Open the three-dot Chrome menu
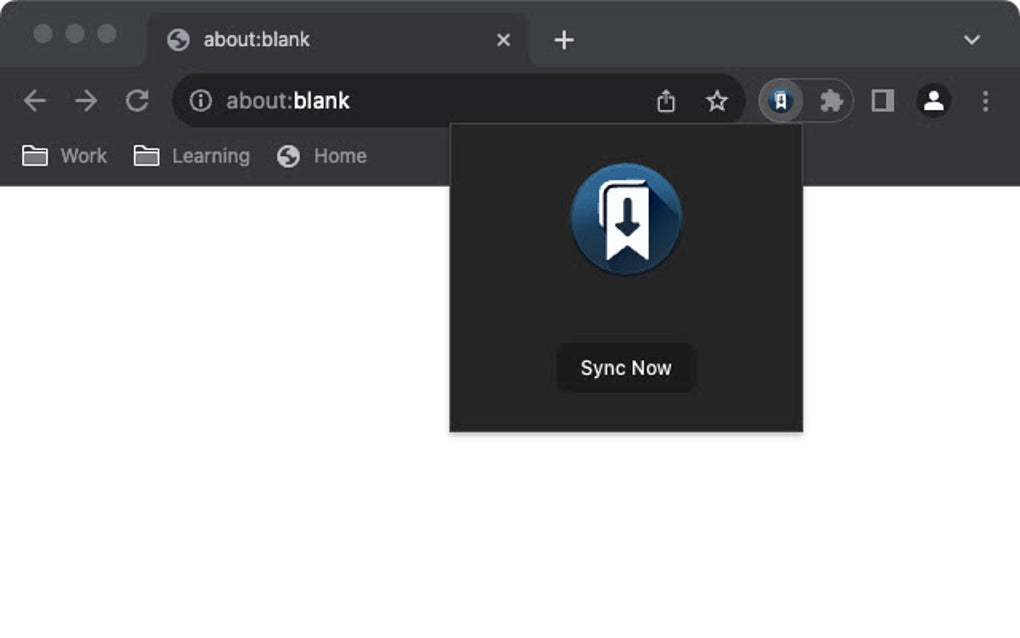The width and height of the screenshot is (1020, 638). pyautogui.click(x=984, y=100)
